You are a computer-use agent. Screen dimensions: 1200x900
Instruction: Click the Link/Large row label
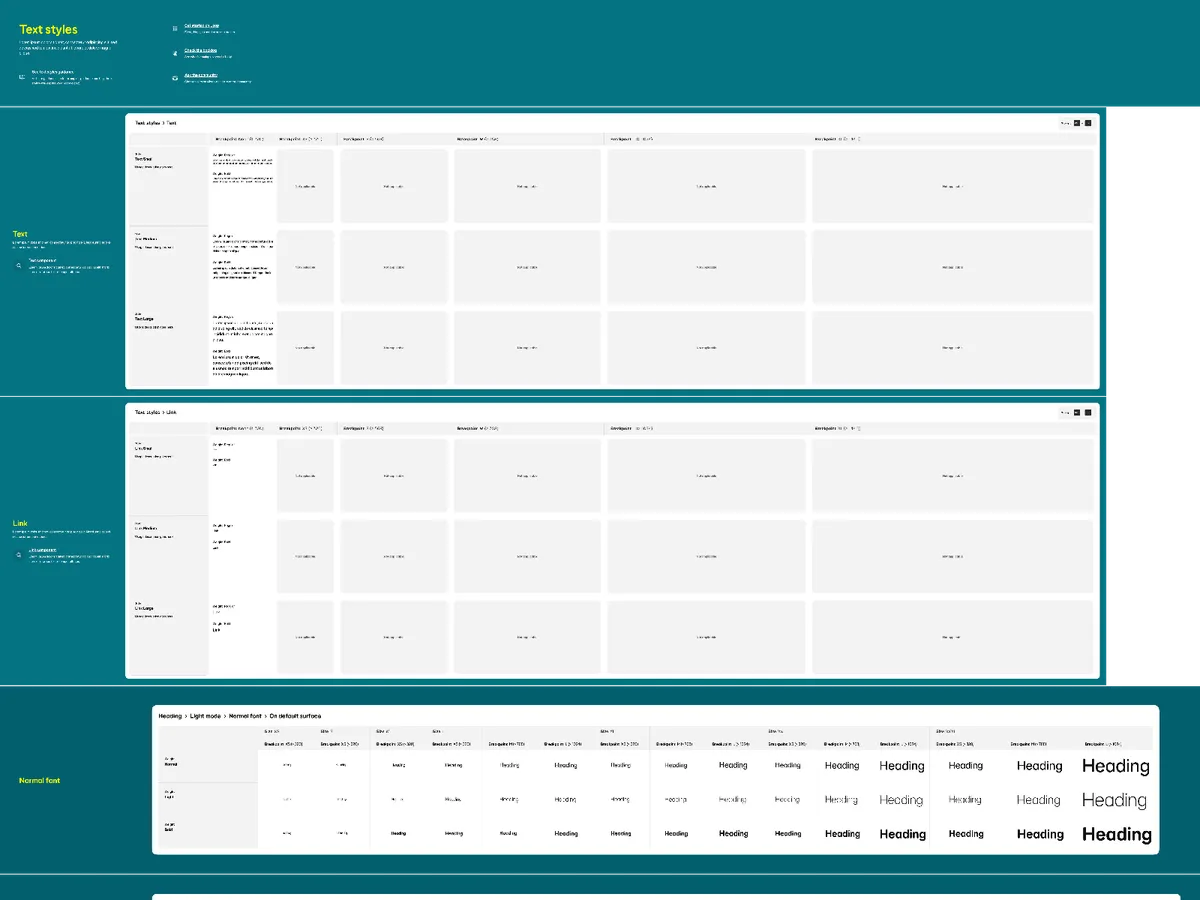click(x=145, y=607)
